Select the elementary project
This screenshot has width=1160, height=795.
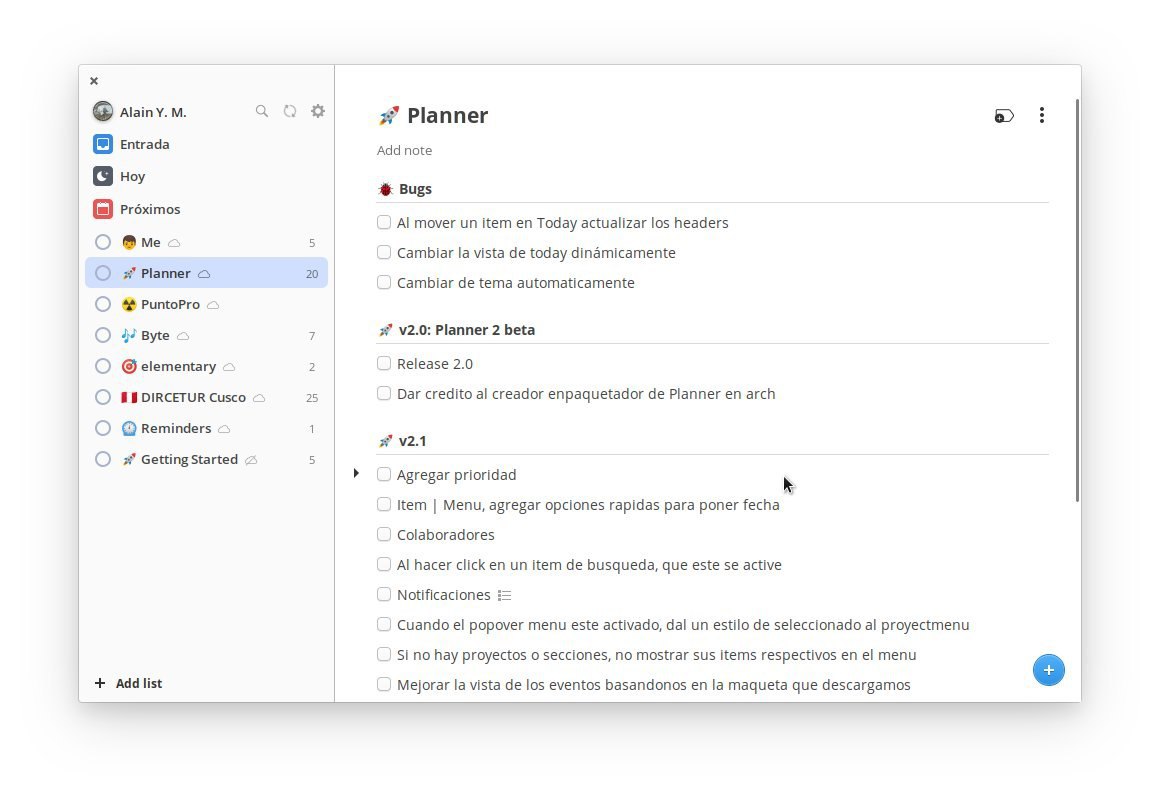pos(206,366)
